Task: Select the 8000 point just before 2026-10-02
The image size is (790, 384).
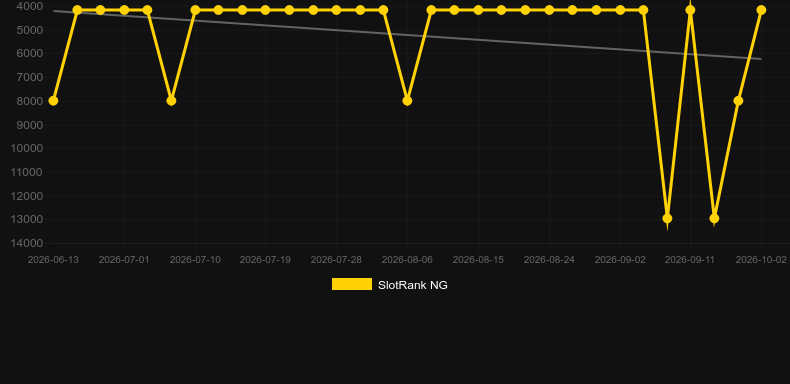Action: pyautogui.click(x=738, y=101)
